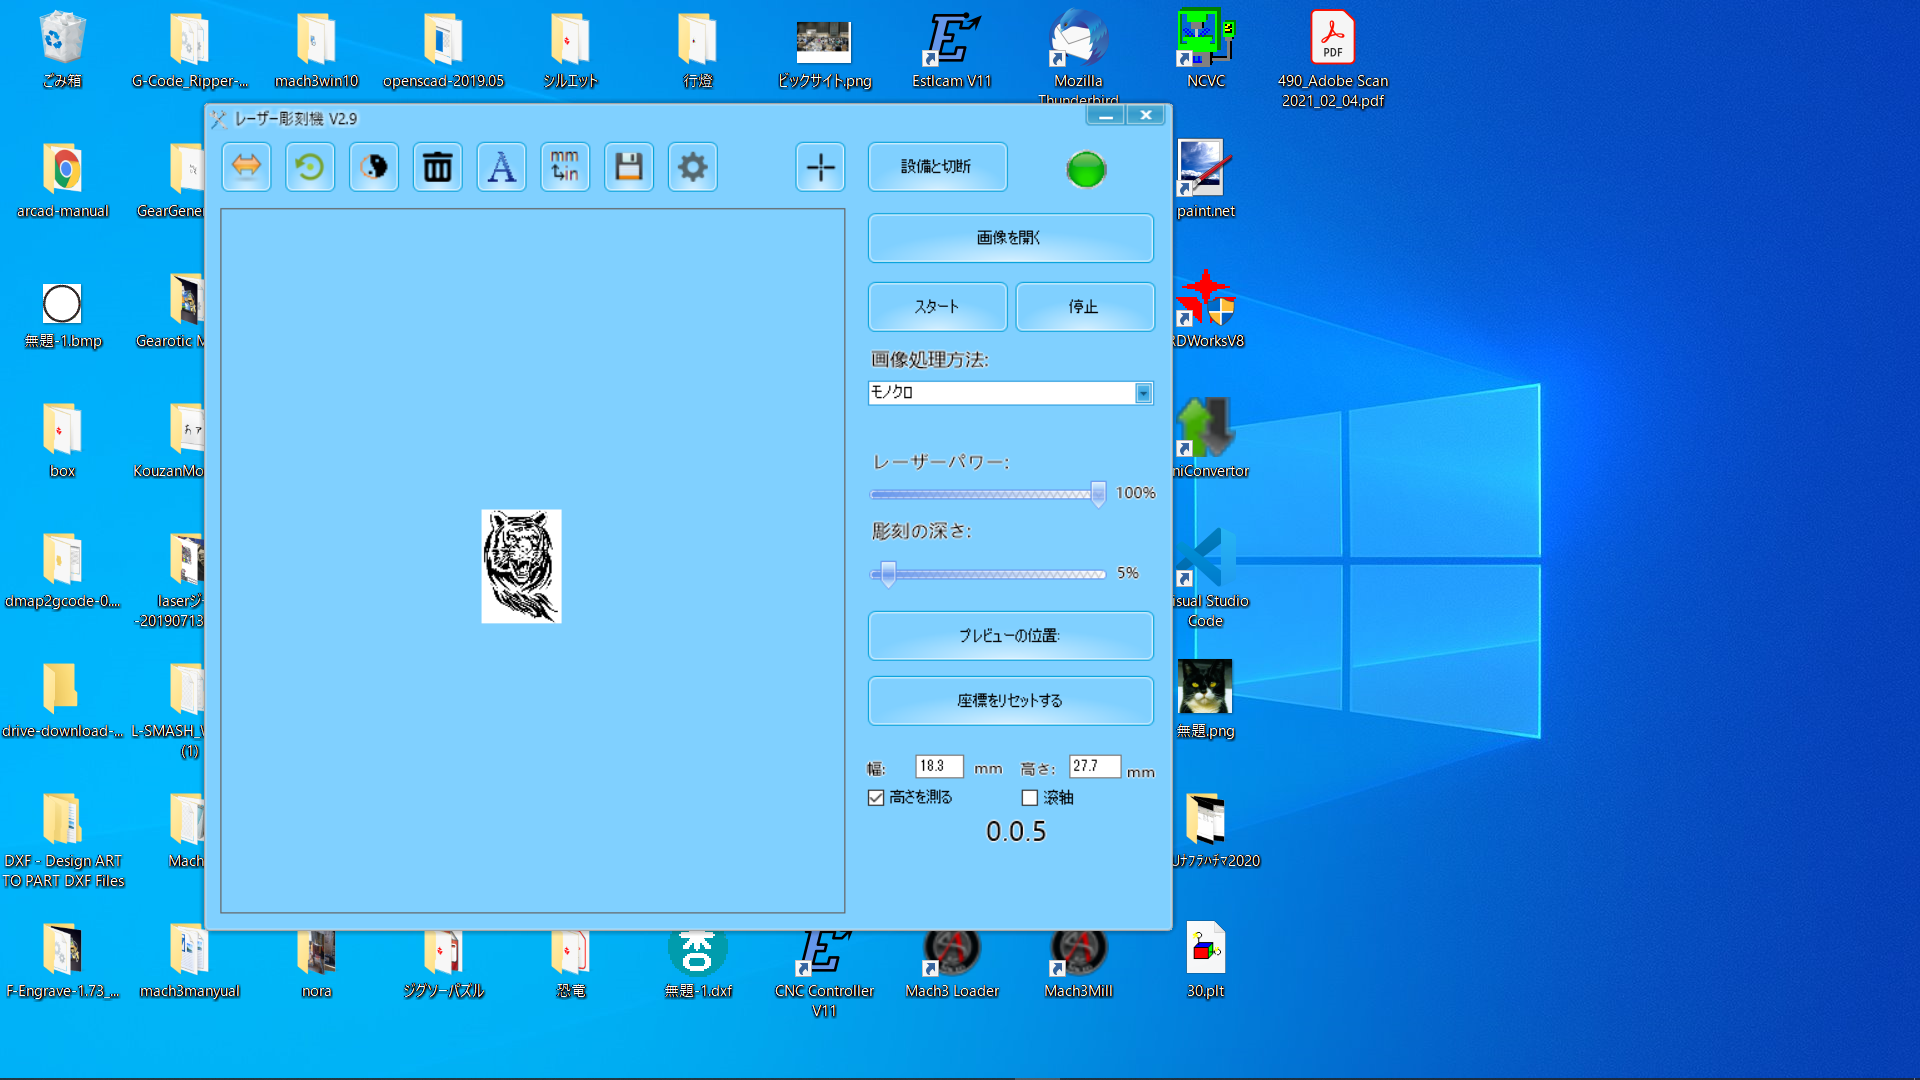
Task: Click the mirror flip horizontal arrows icon
Action: pos(246,167)
